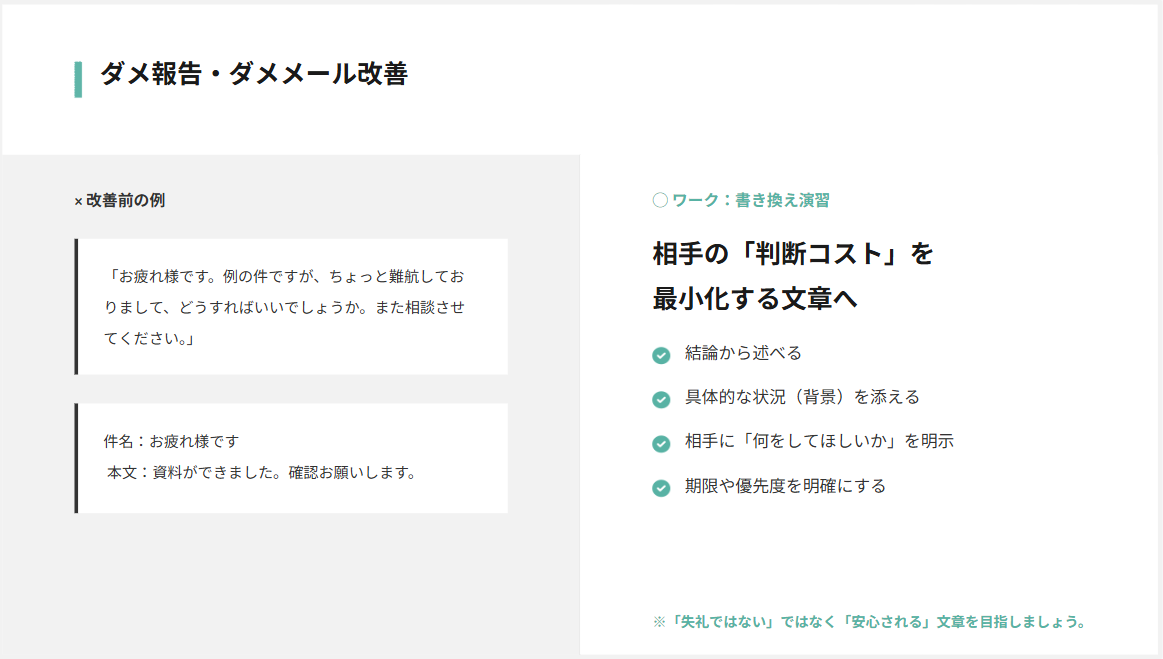Click the quote box starting お疲れ様です。例の件
Viewport: 1163px width, 659px height.
tap(291, 306)
